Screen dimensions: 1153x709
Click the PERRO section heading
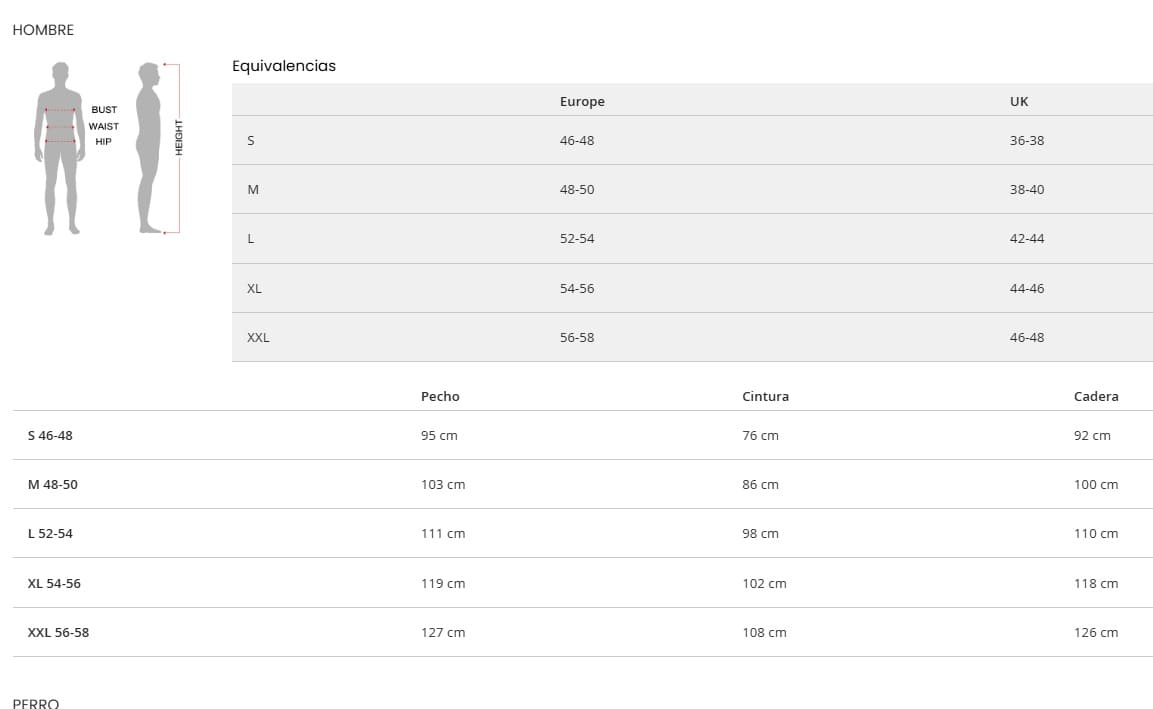click(36, 703)
